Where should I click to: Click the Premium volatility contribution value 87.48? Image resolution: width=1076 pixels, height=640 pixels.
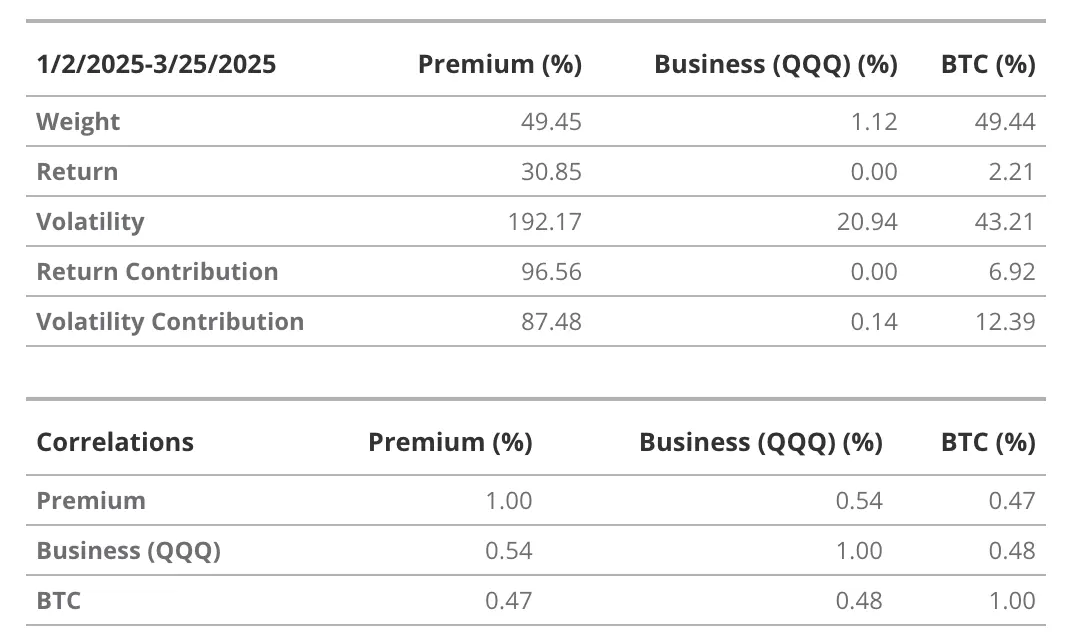click(x=551, y=322)
